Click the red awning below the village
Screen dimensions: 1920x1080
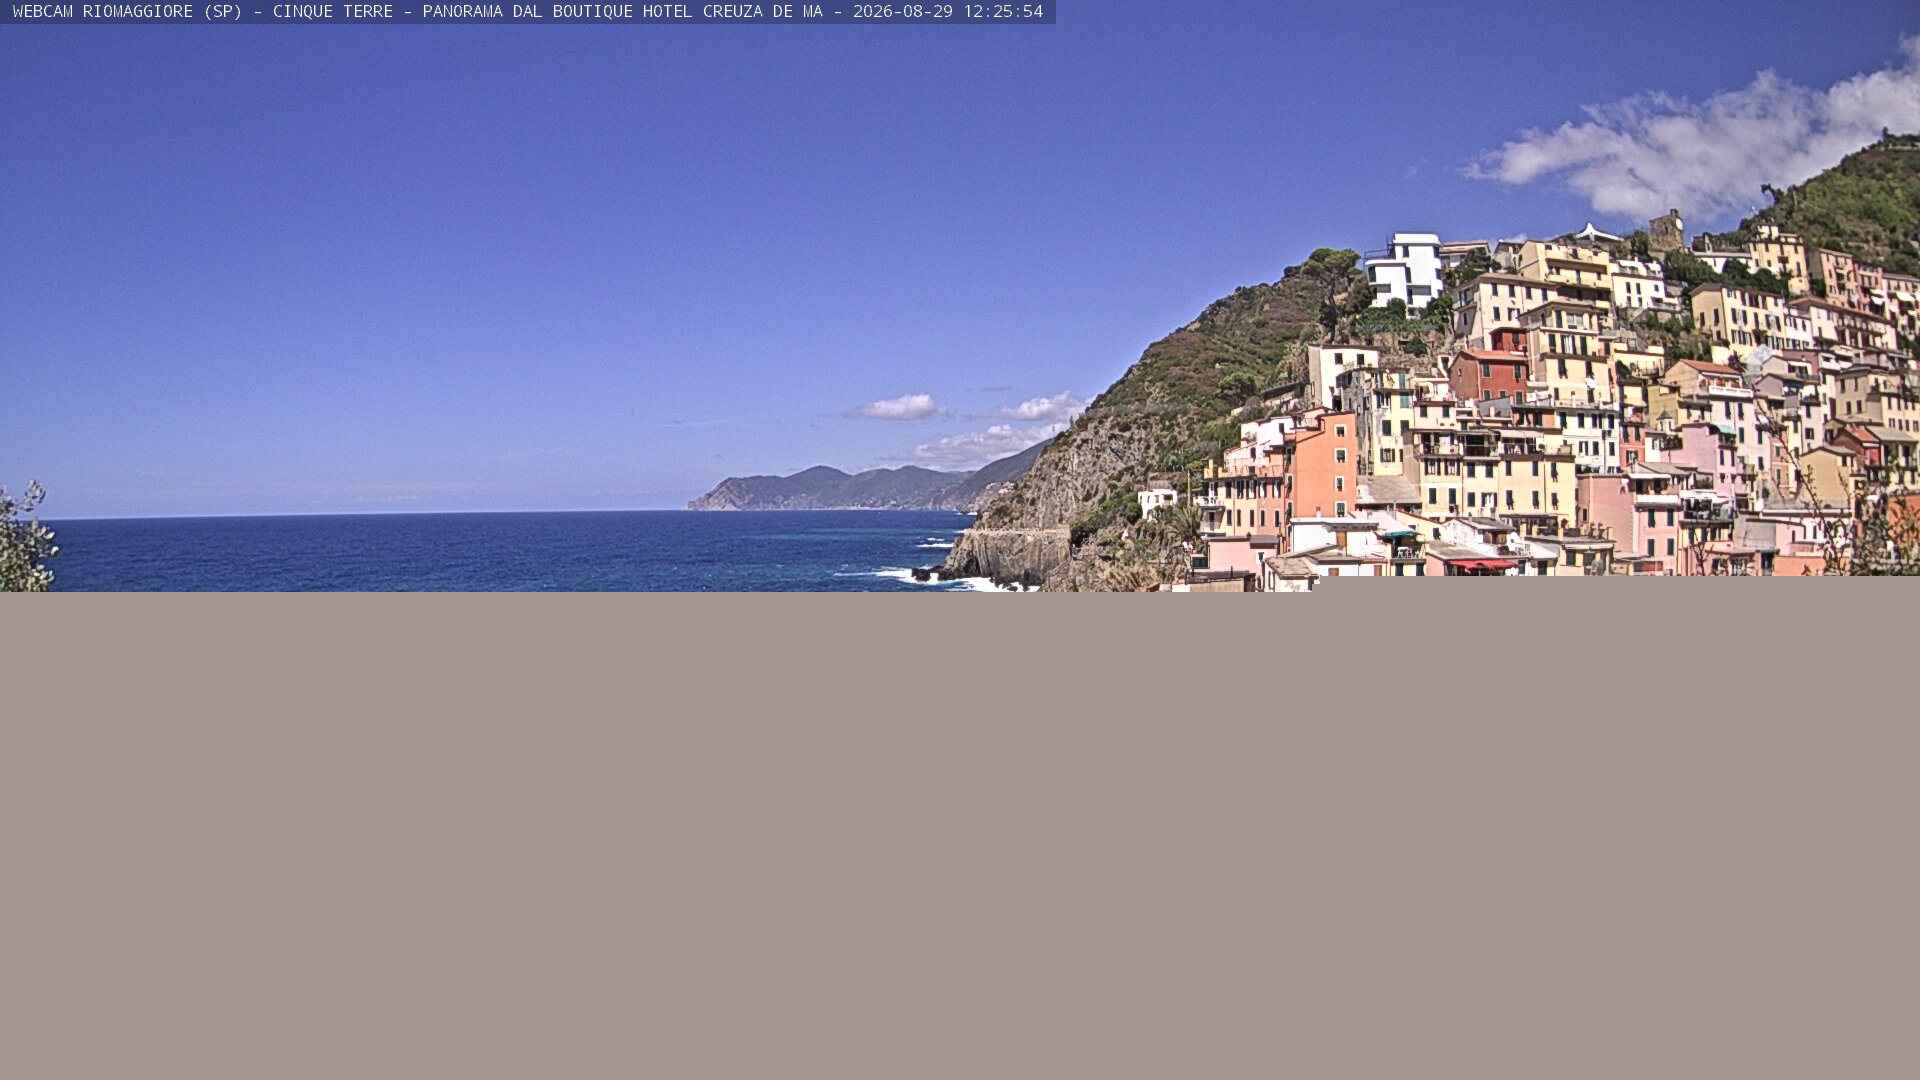1482,565
